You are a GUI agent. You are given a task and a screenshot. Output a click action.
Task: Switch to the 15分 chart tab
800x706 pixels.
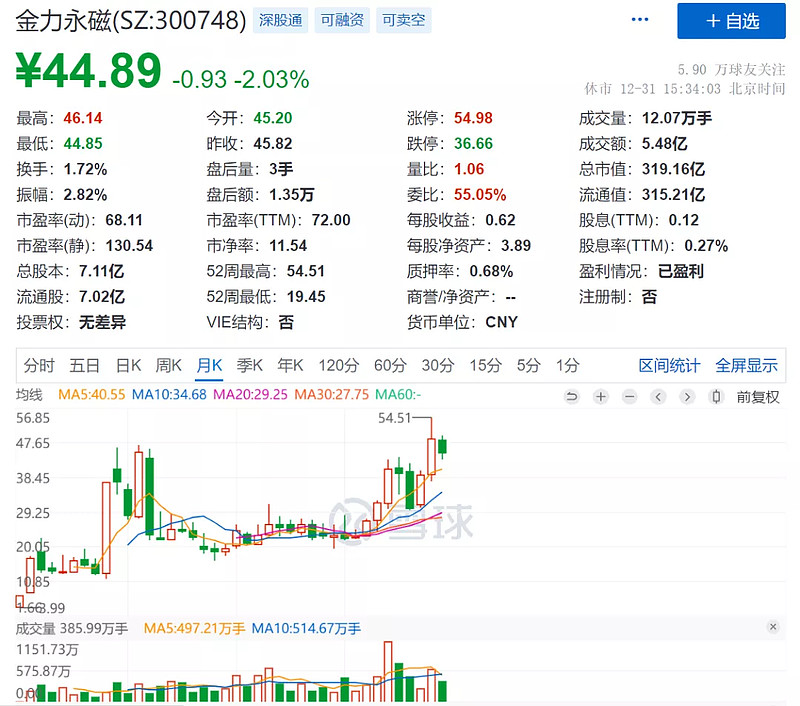tap(485, 365)
